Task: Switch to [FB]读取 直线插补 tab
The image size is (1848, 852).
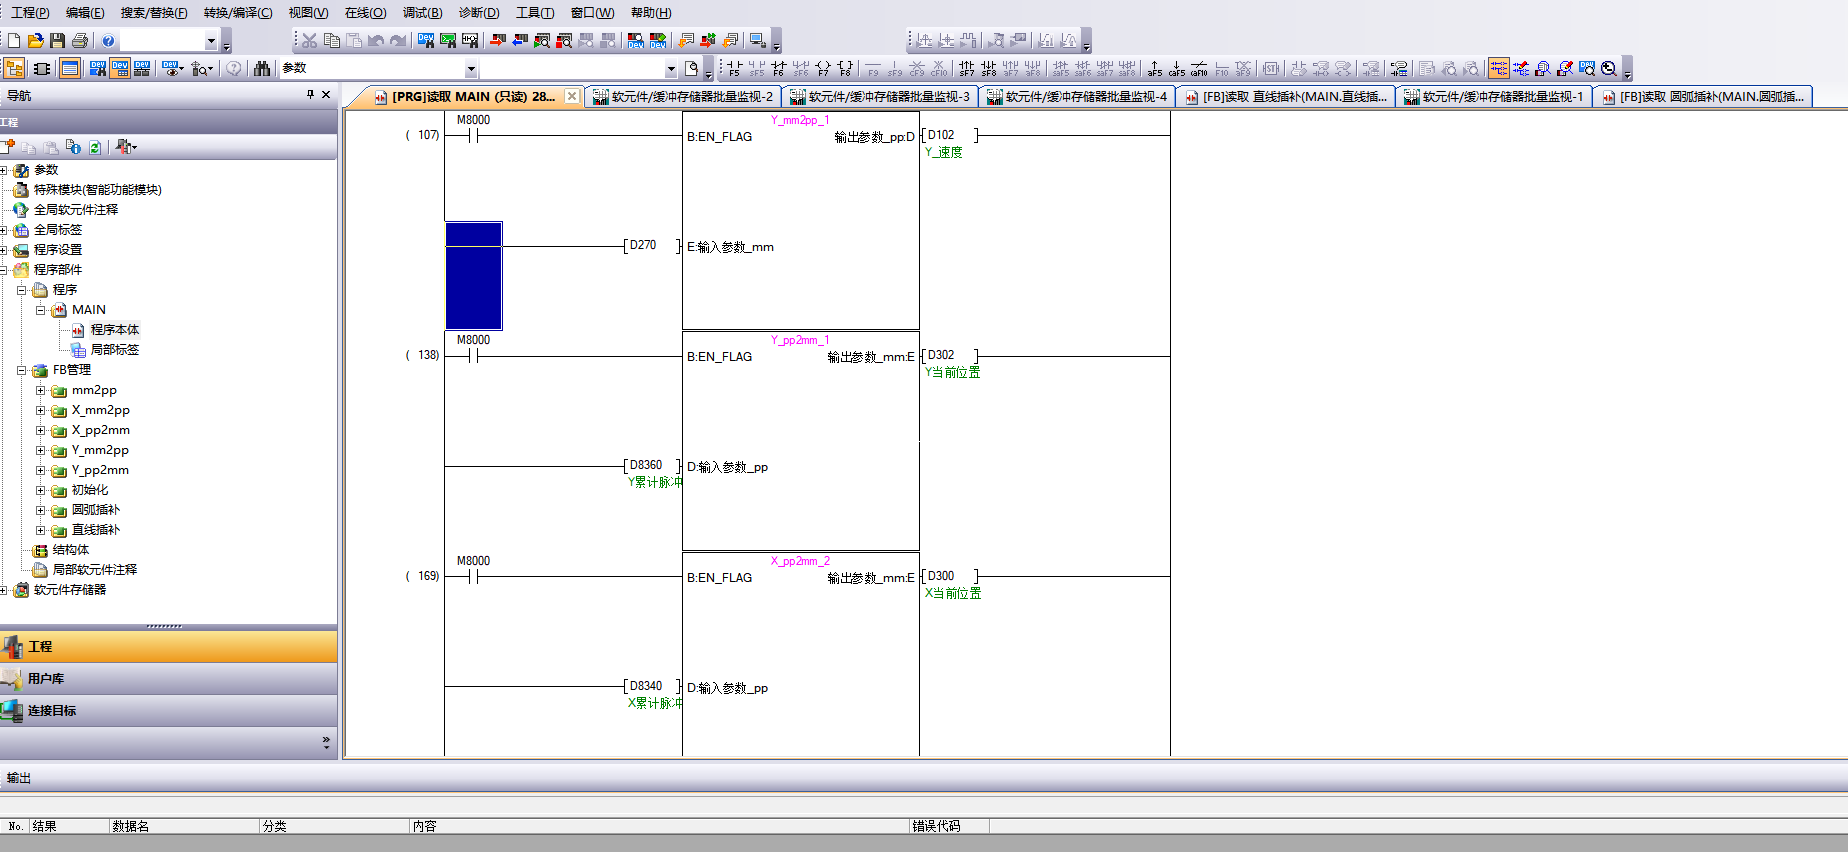Action: coord(1286,97)
